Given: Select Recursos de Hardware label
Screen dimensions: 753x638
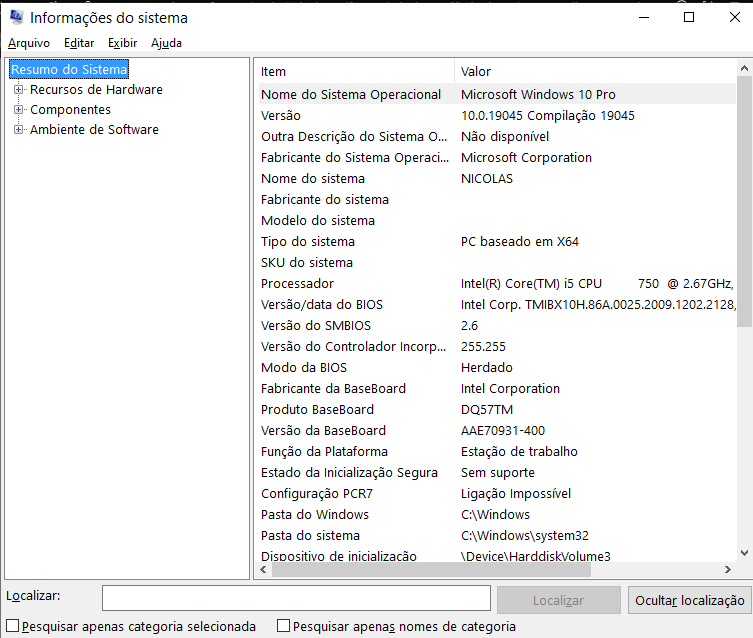Looking at the screenshot, I should [x=97, y=90].
